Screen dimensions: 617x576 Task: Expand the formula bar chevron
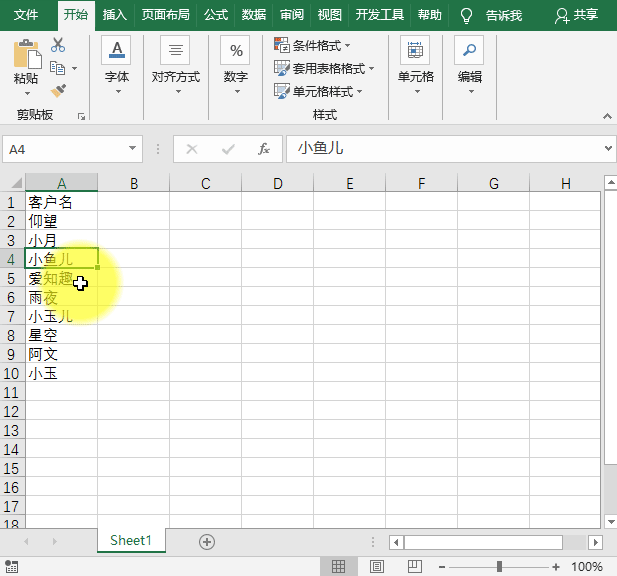click(x=608, y=148)
